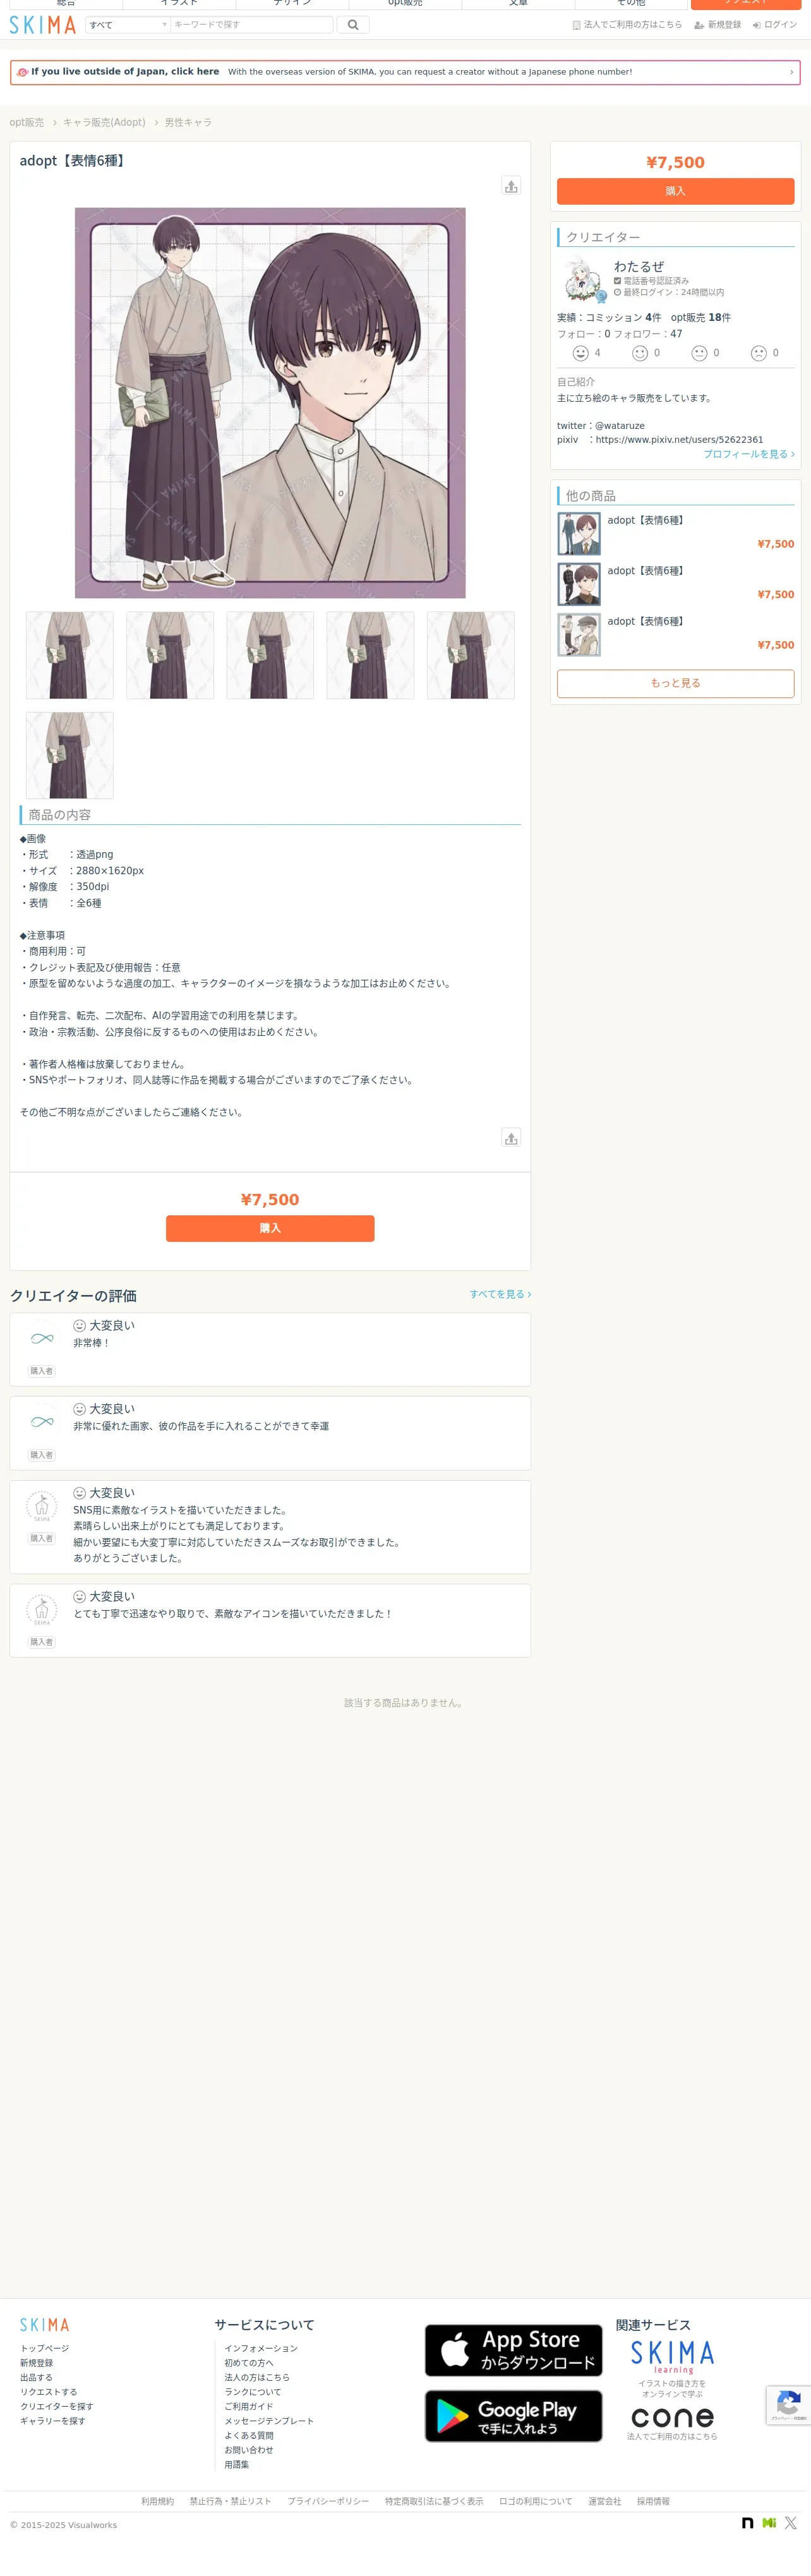Go to キャラ販売(Adopt) breadcrumb
Screen dimensions: 811x2576
pos(104,122)
